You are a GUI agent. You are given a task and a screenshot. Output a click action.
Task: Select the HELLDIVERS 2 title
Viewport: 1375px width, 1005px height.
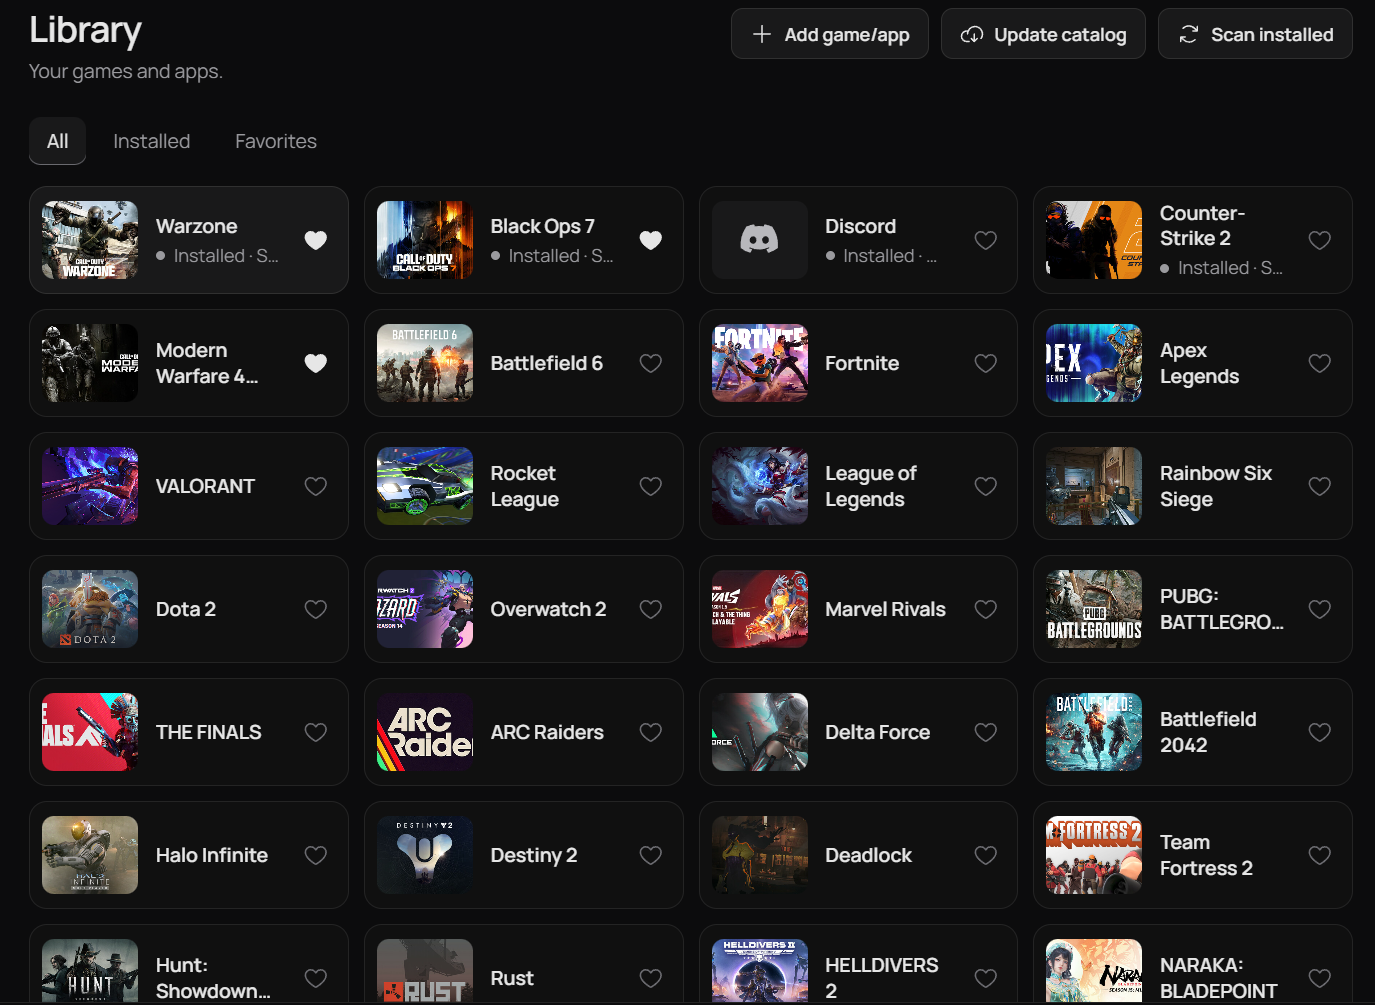click(882, 978)
